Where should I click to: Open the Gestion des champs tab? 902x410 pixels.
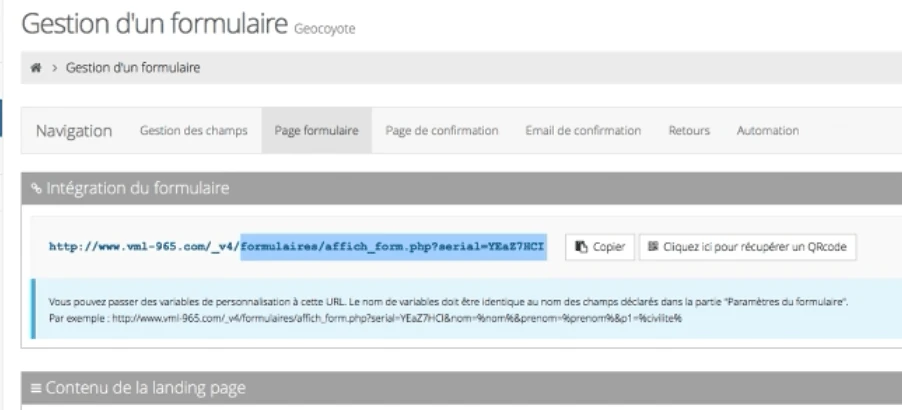click(193, 131)
